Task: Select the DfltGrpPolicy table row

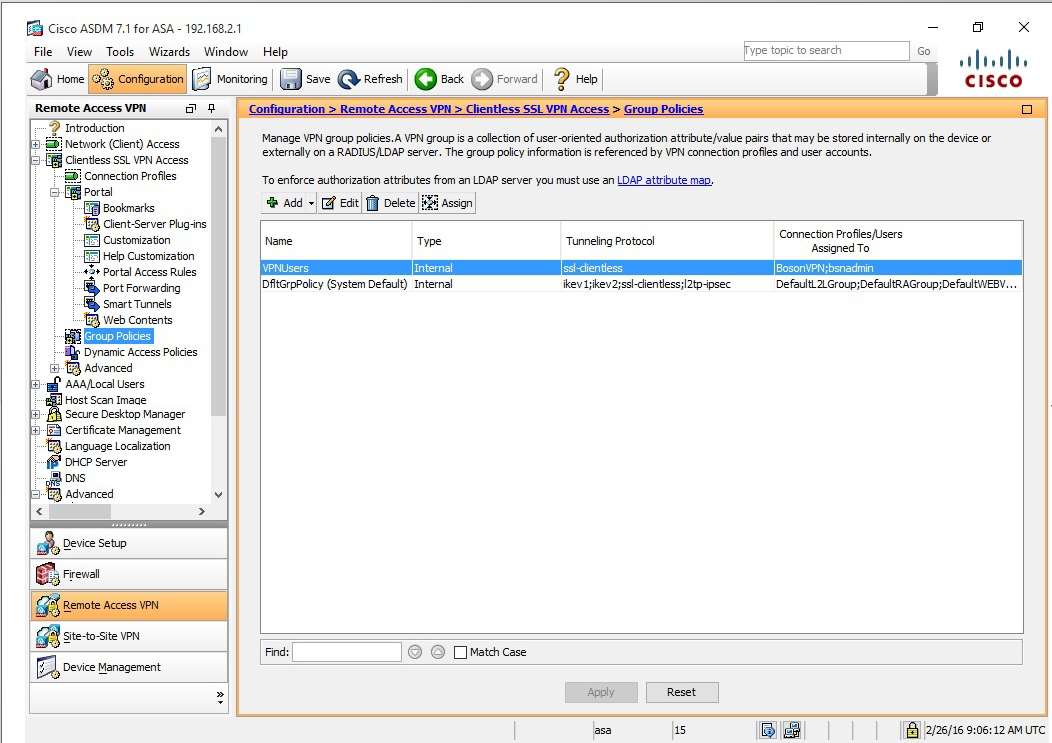Action: click(x=641, y=284)
